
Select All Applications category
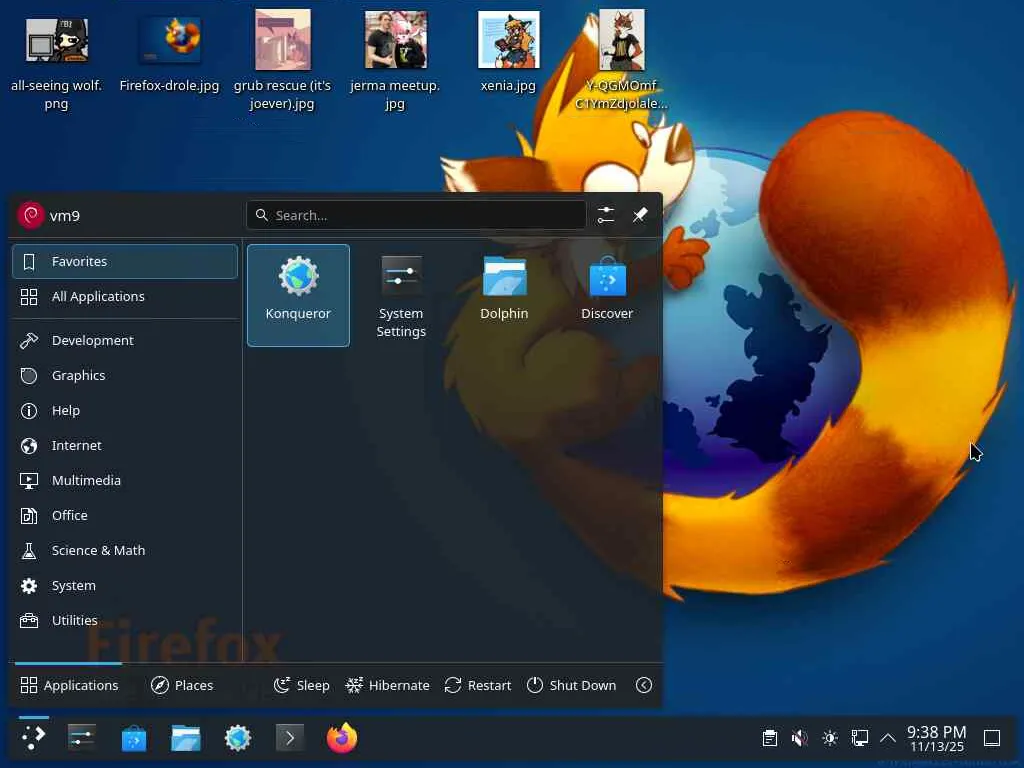[125, 296]
